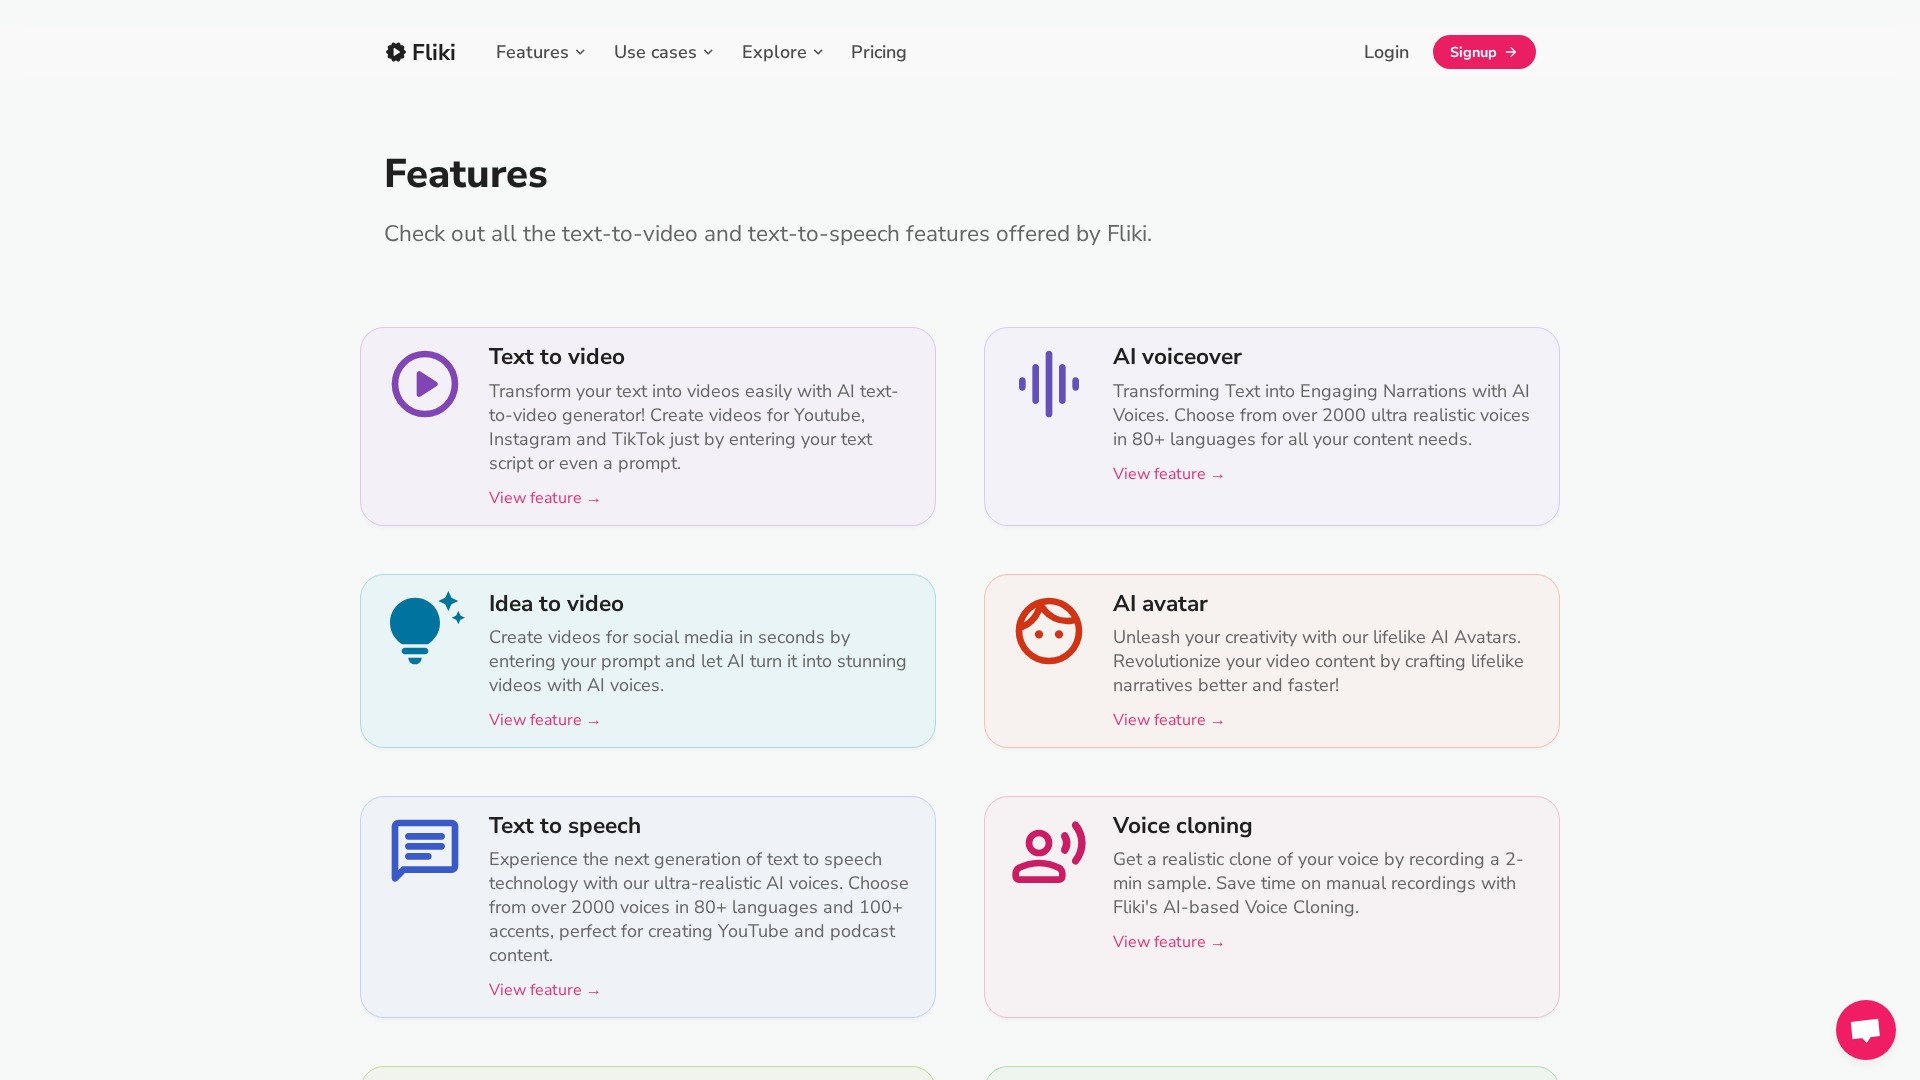Click the Voice cloning icon
This screenshot has width=1920, height=1080.
(x=1048, y=853)
